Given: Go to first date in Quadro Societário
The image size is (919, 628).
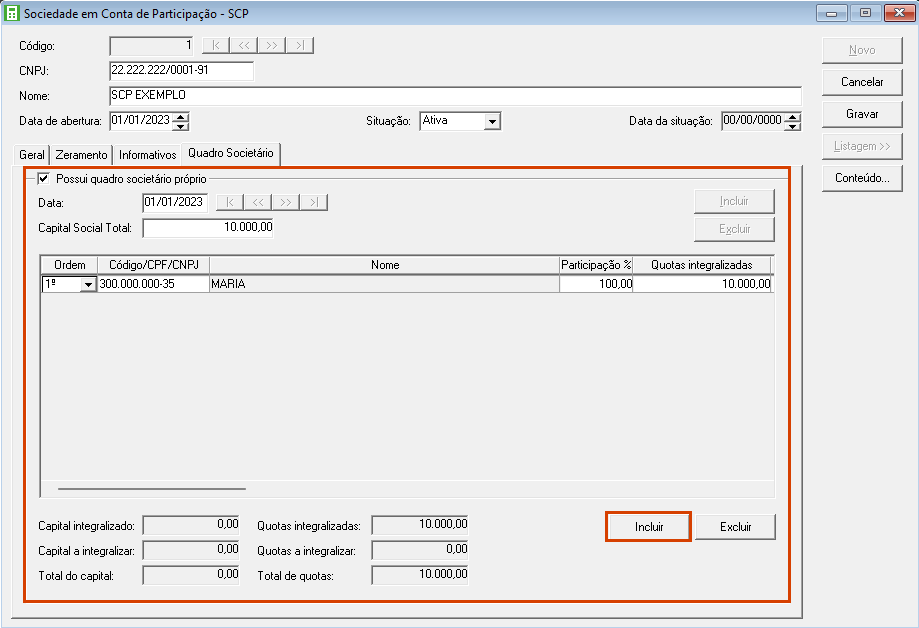Looking at the screenshot, I should tap(229, 203).
